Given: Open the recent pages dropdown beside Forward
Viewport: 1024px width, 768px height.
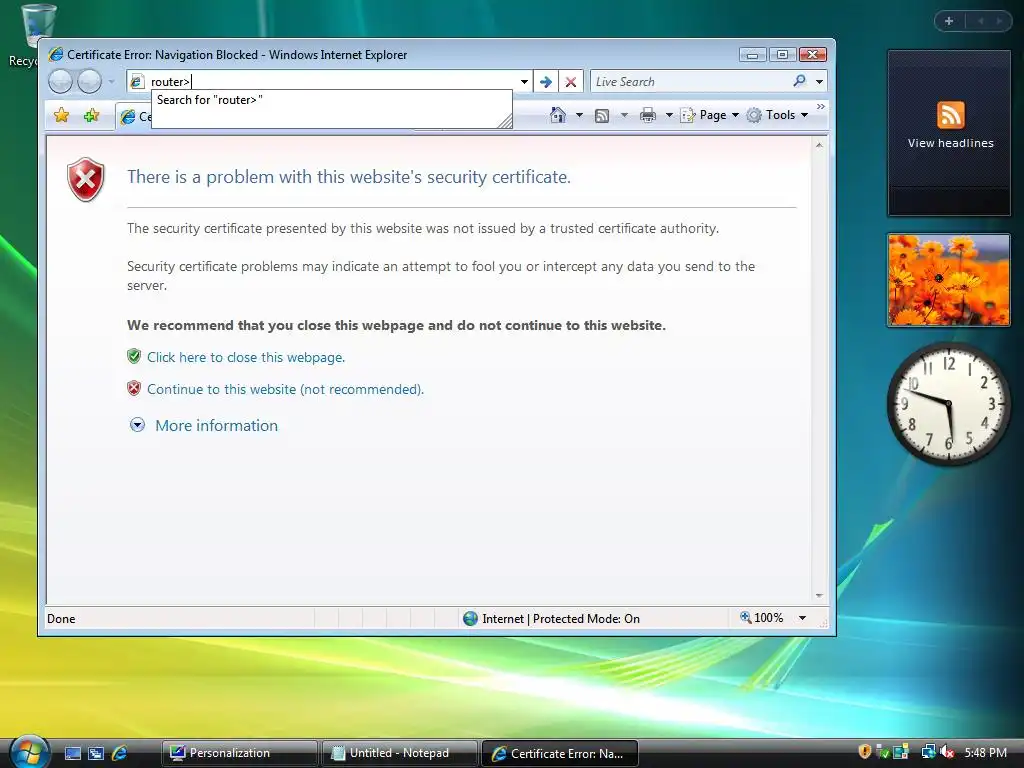Looking at the screenshot, I should click(x=112, y=82).
